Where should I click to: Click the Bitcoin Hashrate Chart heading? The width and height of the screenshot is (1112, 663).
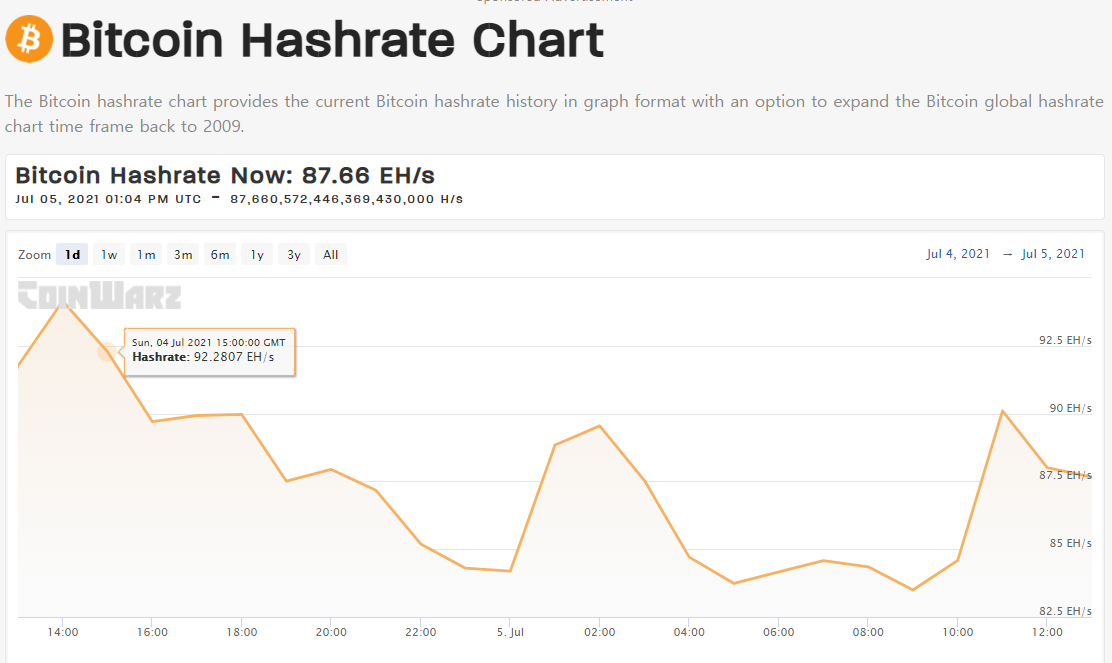tap(333, 40)
